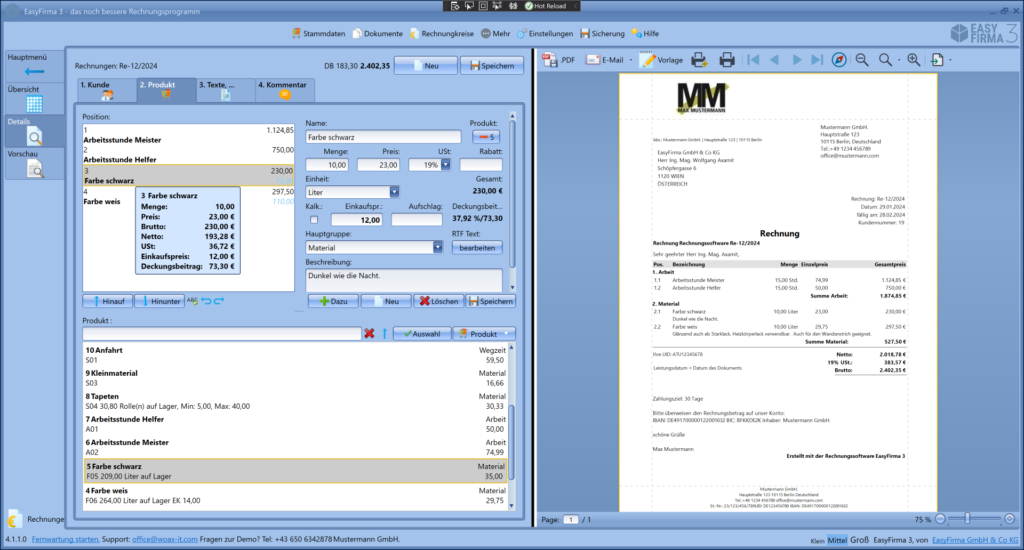Open Details view in left sidebar
The width and height of the screenshot is (1024, 550).
(34, 132)
